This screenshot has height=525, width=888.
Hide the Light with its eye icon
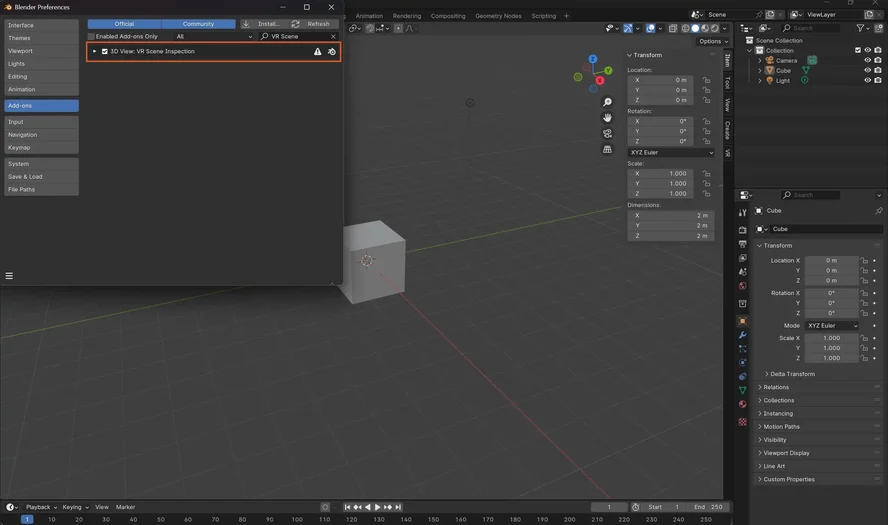point(867,80)
